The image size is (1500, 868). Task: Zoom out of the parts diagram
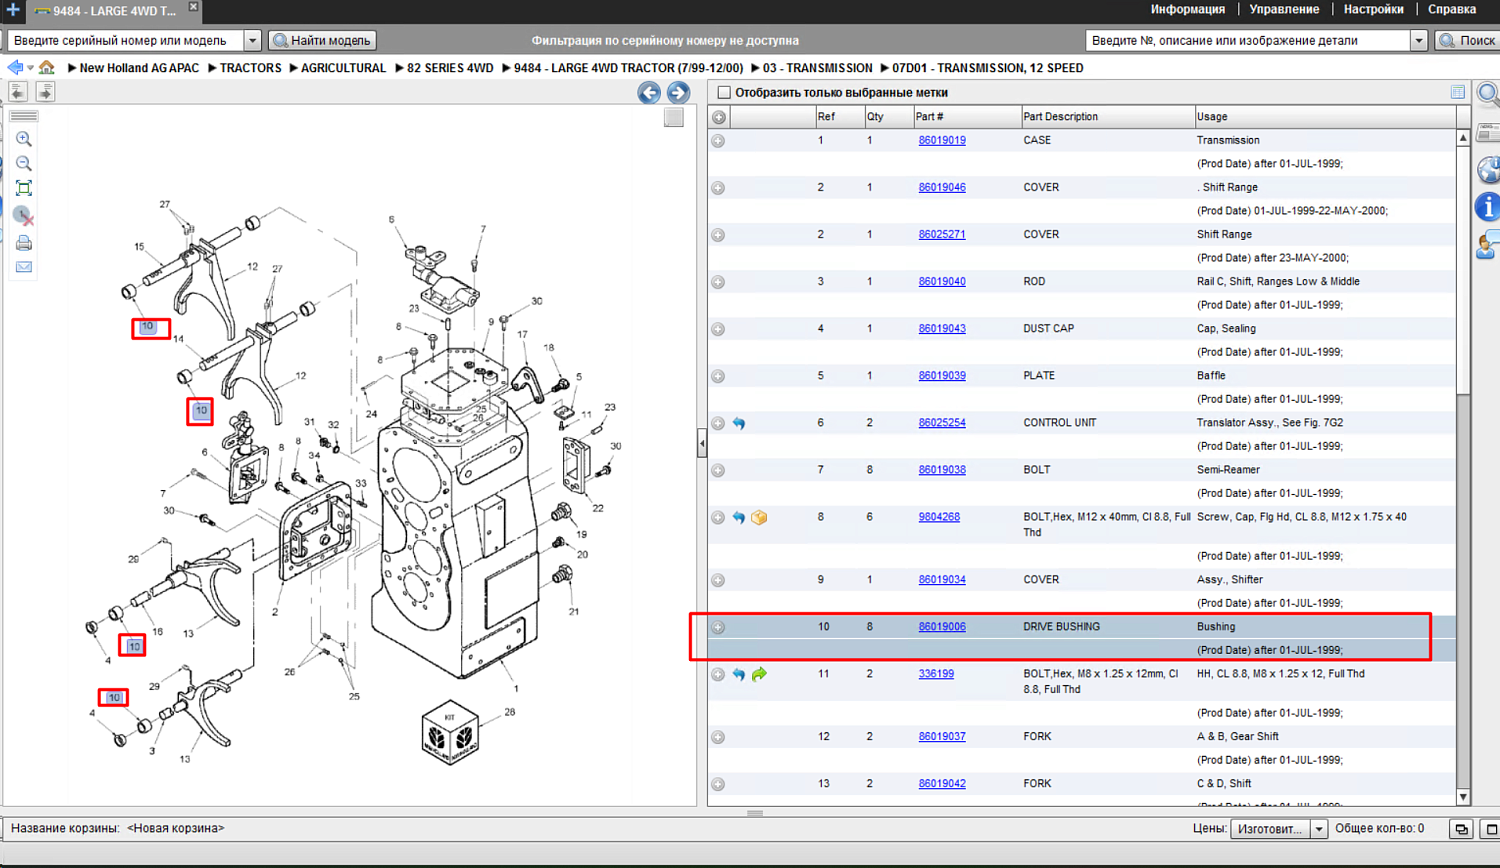[24, 164]
